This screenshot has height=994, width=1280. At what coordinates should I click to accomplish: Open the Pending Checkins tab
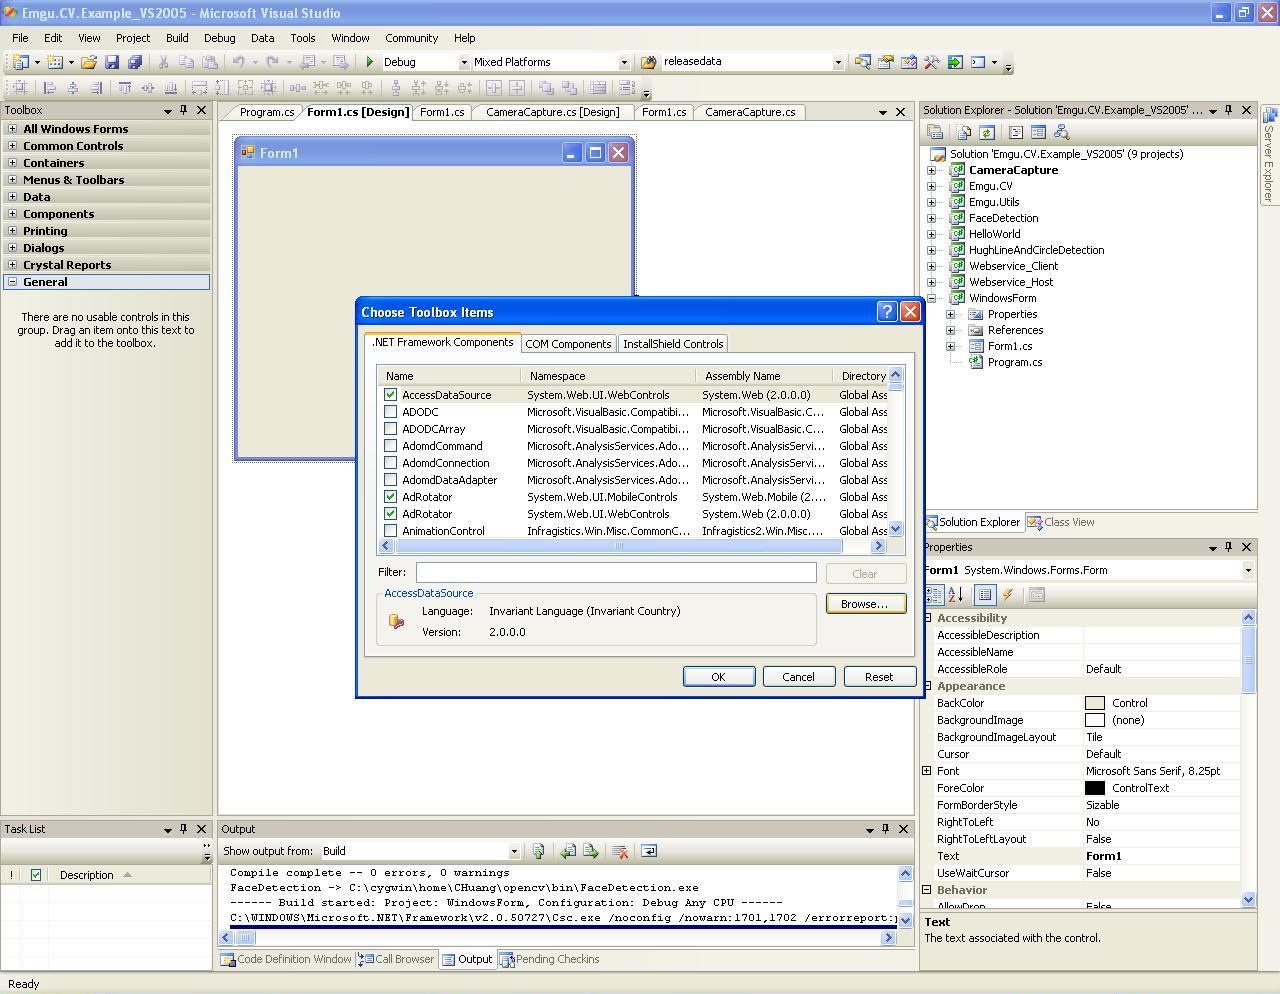tap(549, 959)
